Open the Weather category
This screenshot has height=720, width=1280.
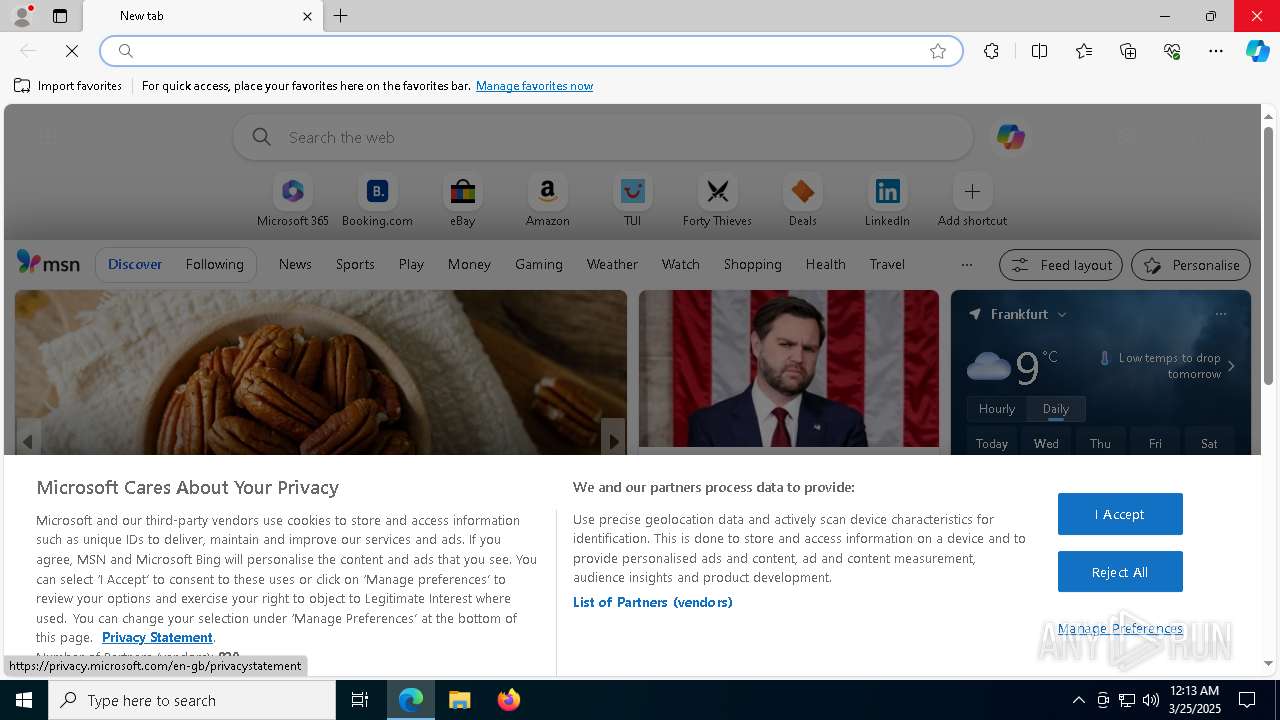click(612, 264)
